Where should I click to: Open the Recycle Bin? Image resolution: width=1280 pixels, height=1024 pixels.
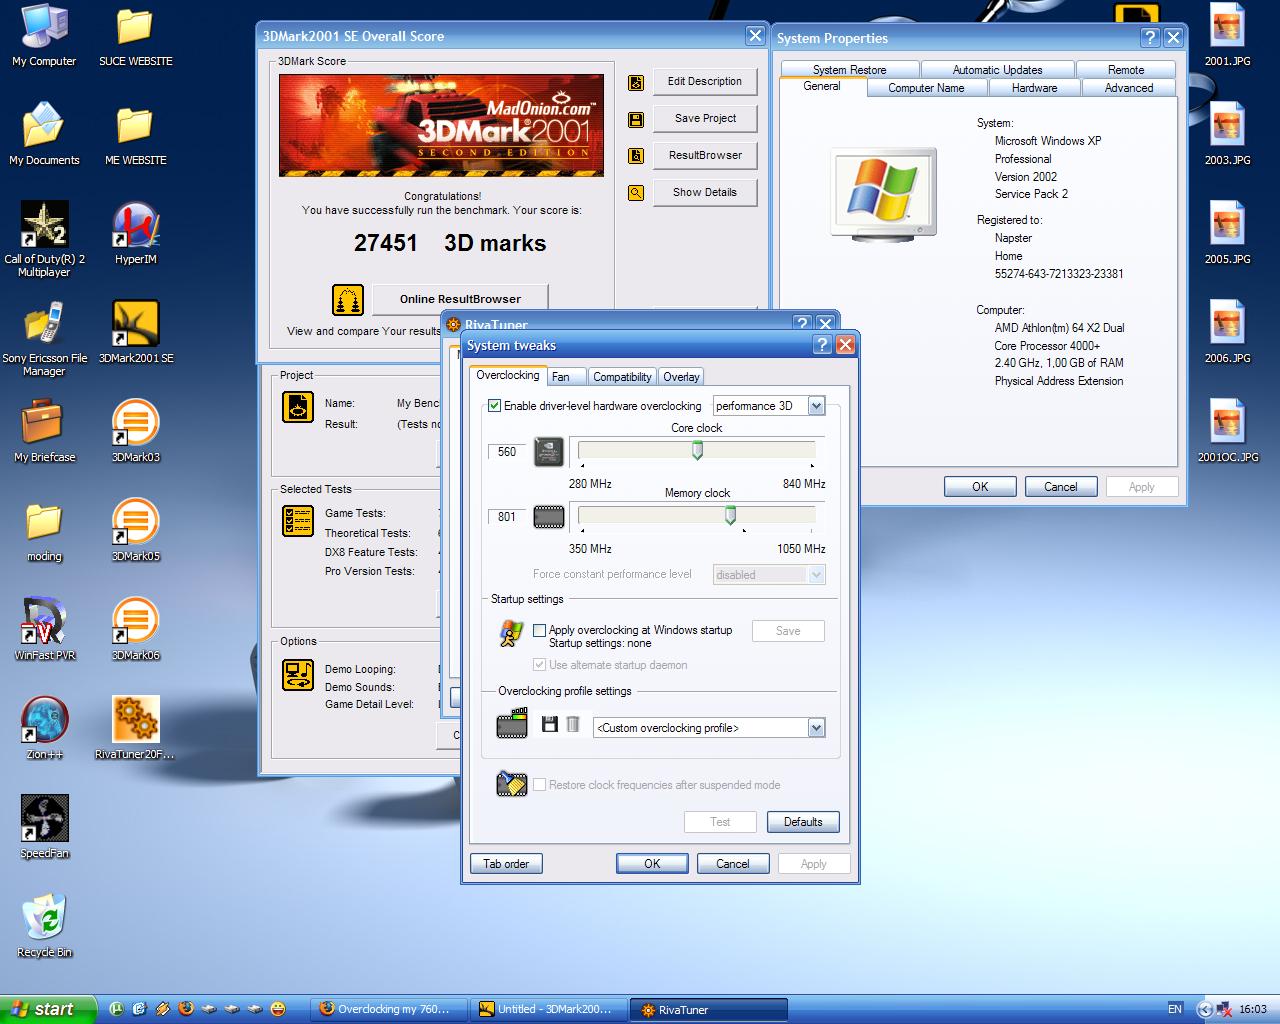44,926
